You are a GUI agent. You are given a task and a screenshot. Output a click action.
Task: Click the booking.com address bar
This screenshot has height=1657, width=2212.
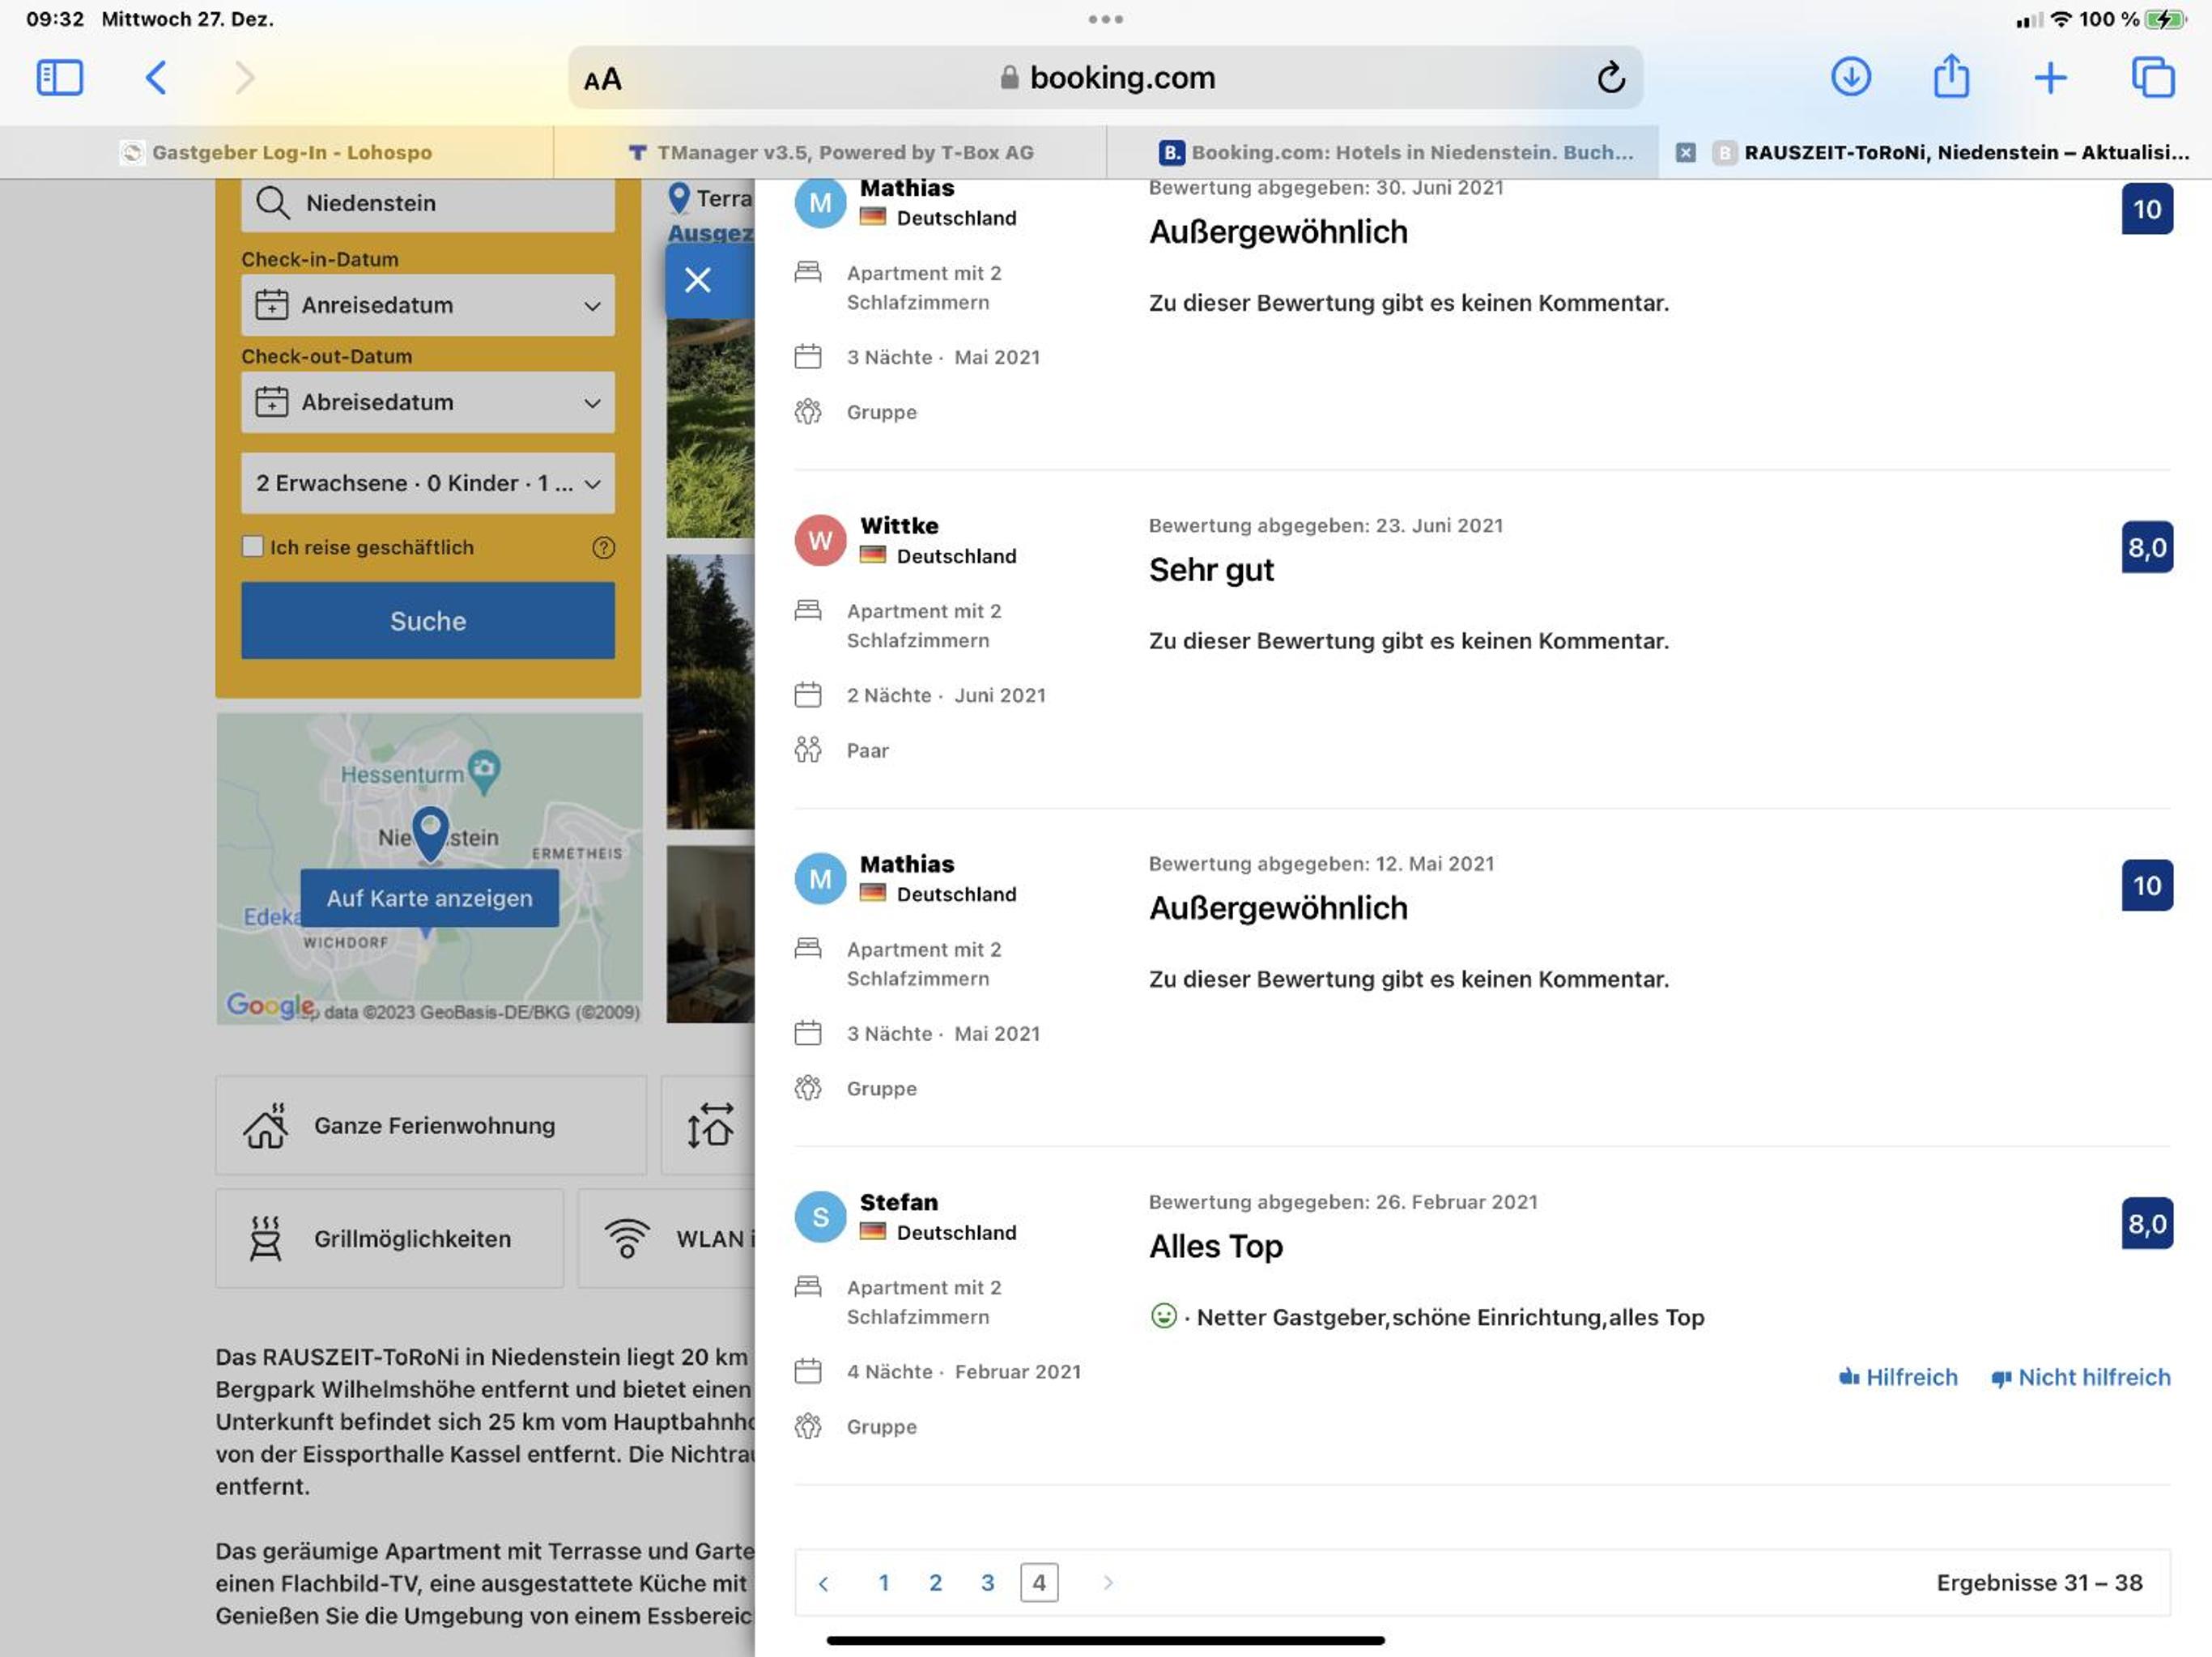point(1105,78)
